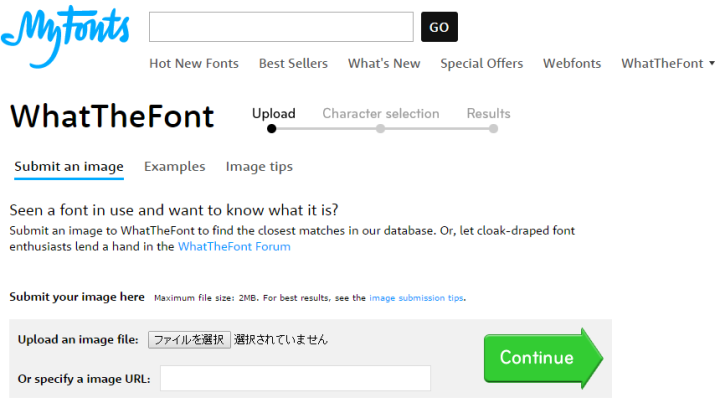Switch to the Examples tab

(174, 167)
